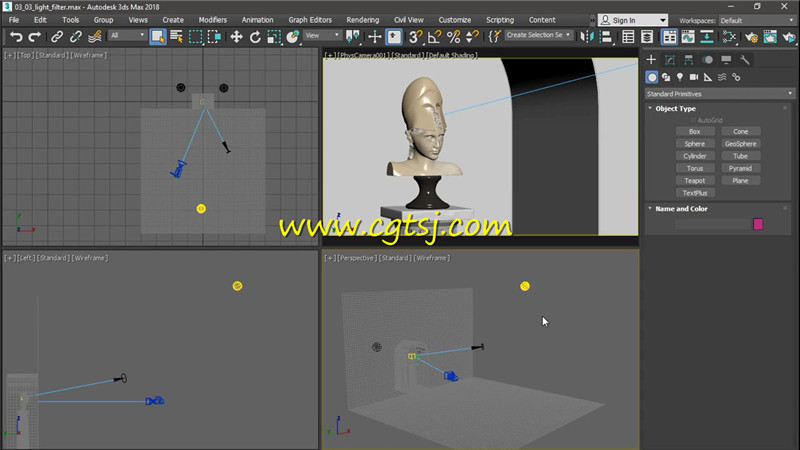Open the View reference coordinate dropdown
Image resolution: width=800 pixels, height=450 pixels.
[322, 35]
